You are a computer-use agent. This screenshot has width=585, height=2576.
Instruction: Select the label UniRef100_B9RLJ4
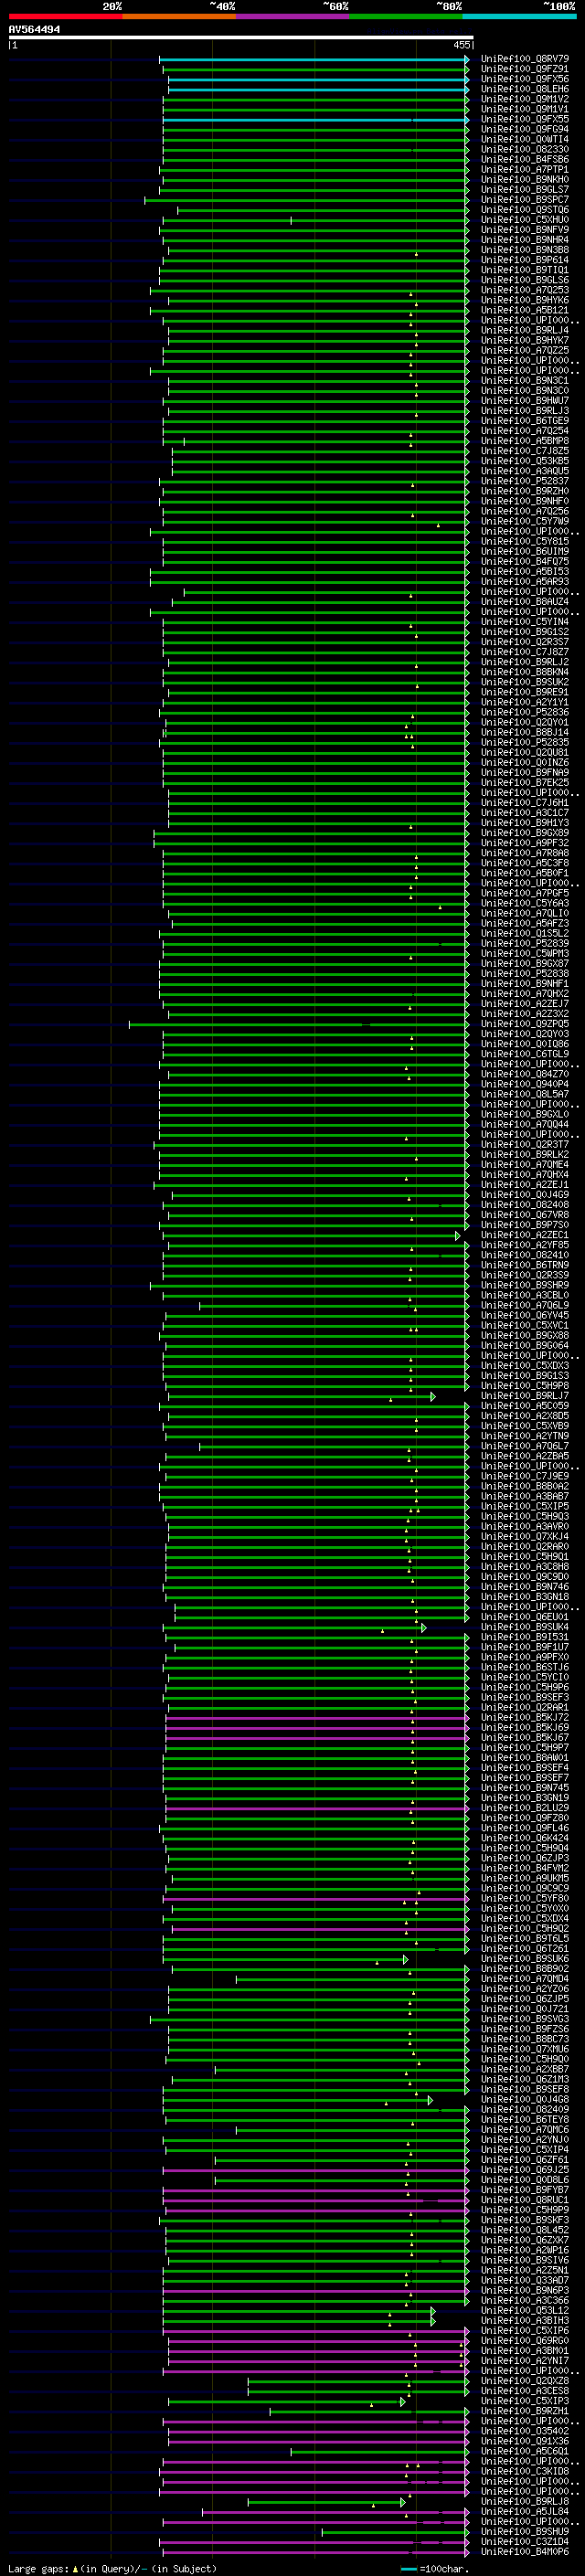[x=524, y=330]
